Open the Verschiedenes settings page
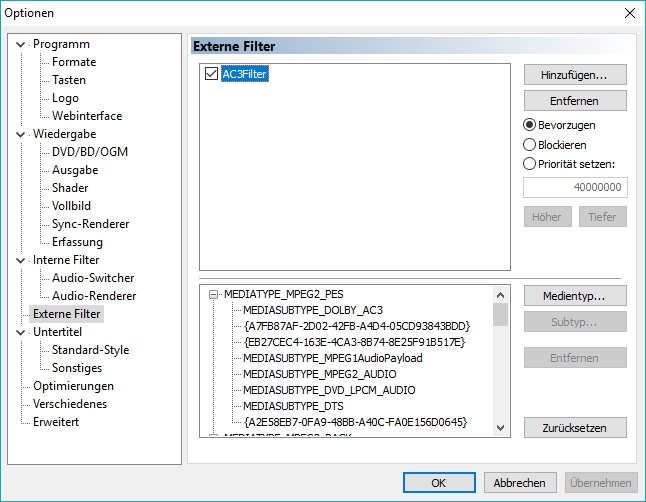The height and width of the screenshot is (502, 646). (x=70, y=404)
